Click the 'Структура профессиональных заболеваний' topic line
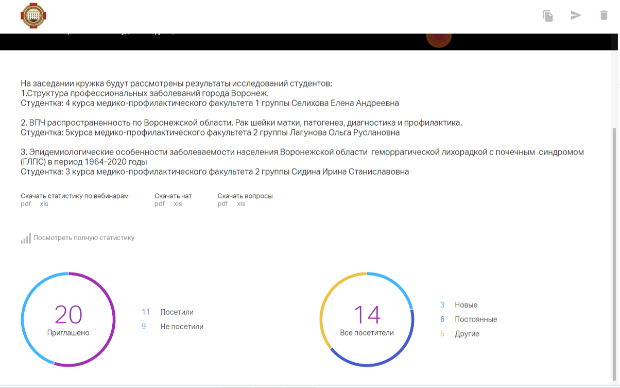Viewport: 620px width, 388px height. (x=145, y=93)
